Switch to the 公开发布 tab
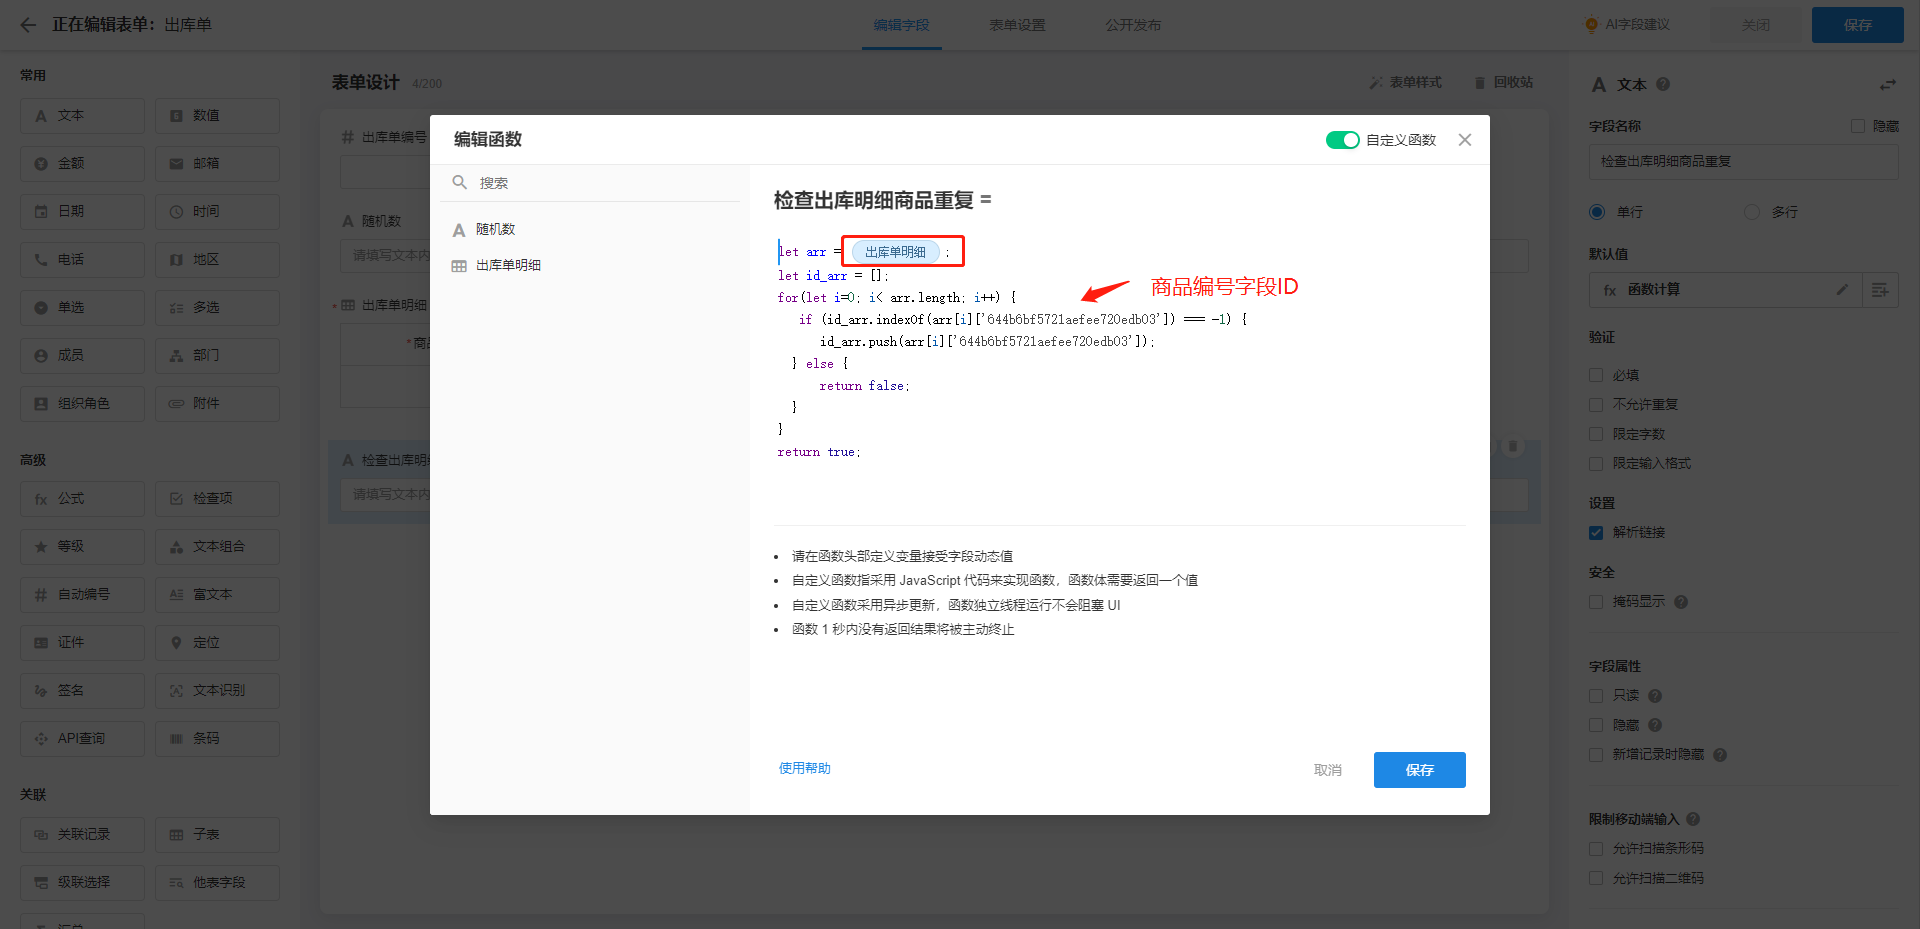The height and width of the screenshot is (929, 1920). click(1134, 25)
